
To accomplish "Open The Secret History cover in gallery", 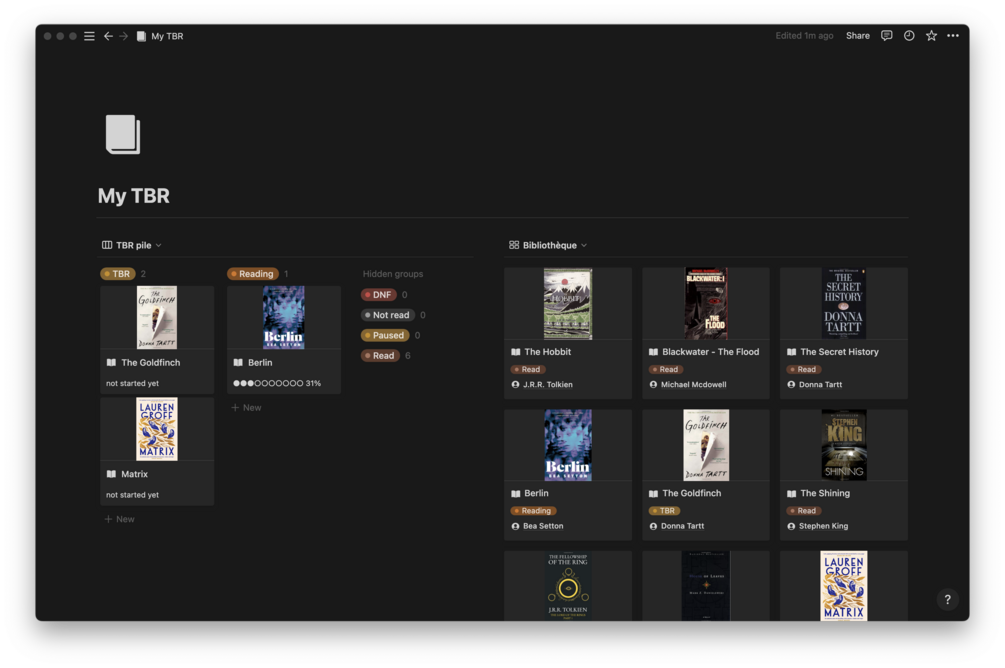I will coord(843,303).
